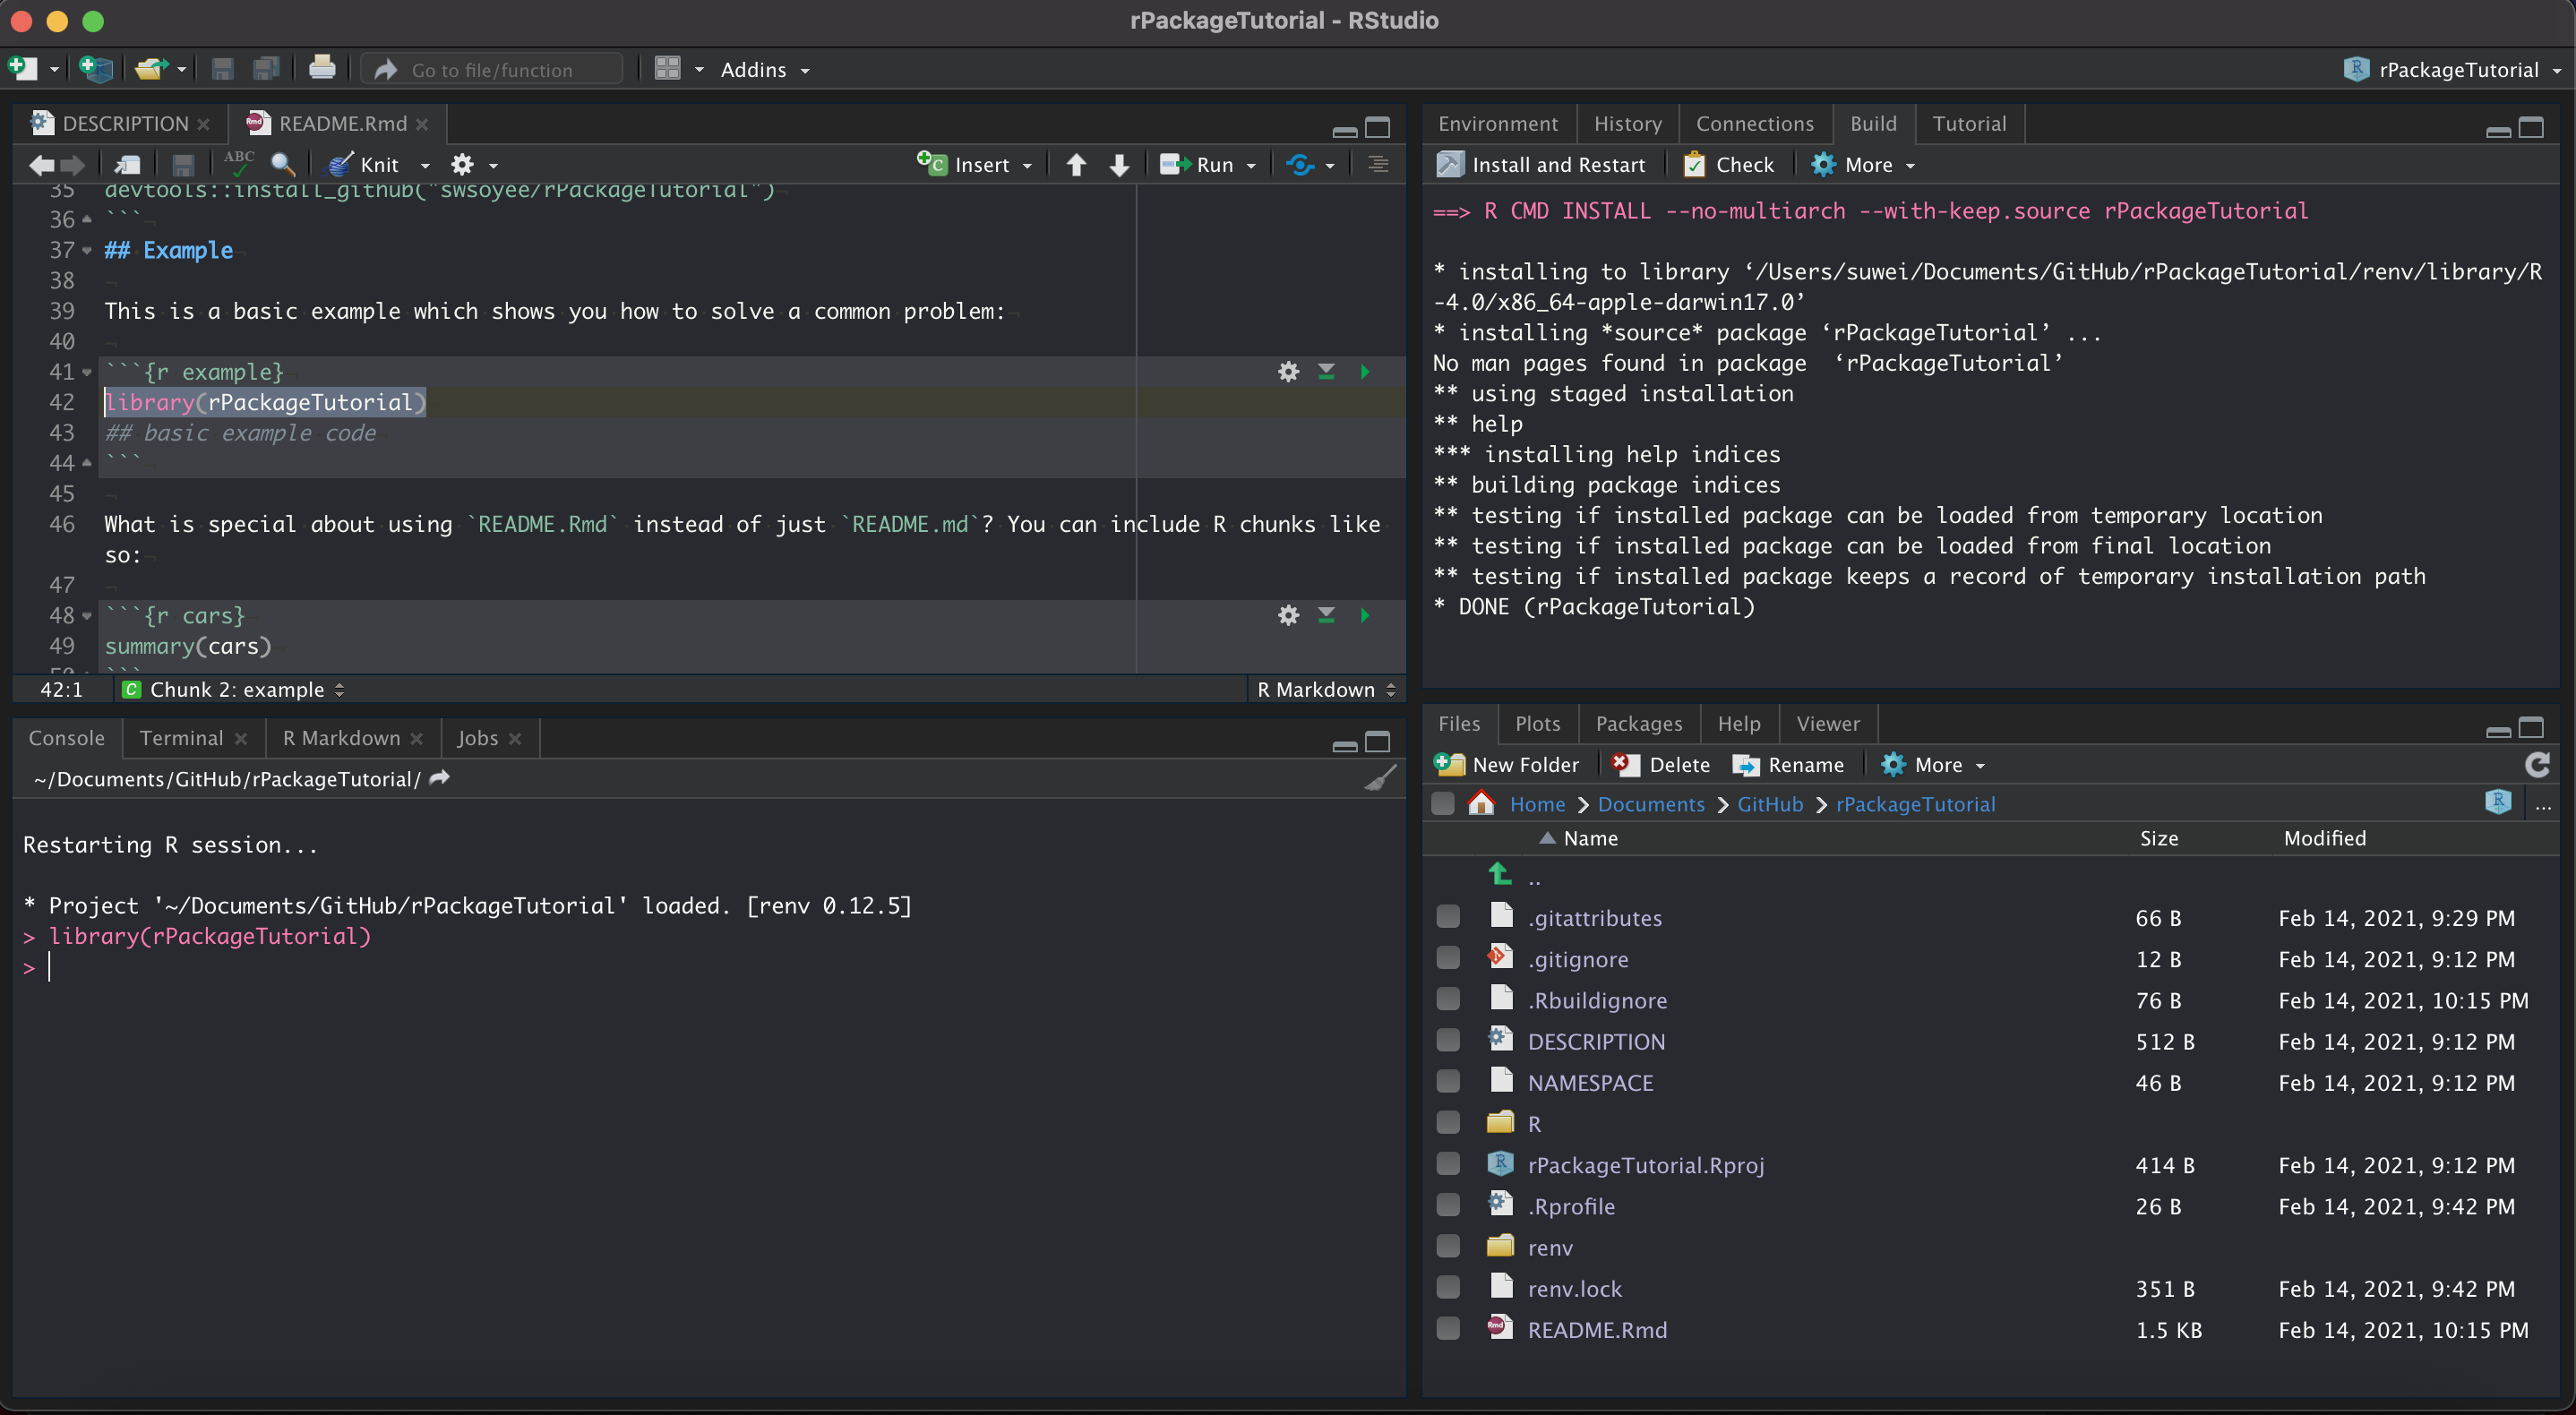Open the Run dropdown arrow

pyautogui.click(x=1251, y=166)
